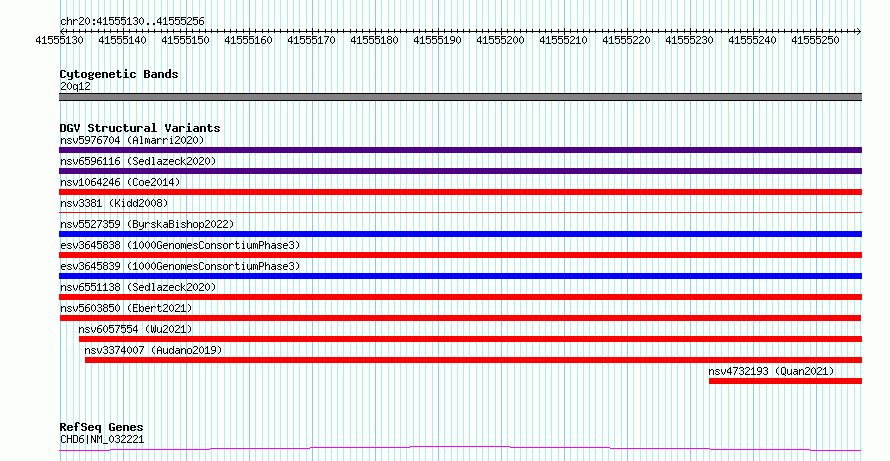Click the gray 20q12 cytogenetic band bar

pos(460,97)
